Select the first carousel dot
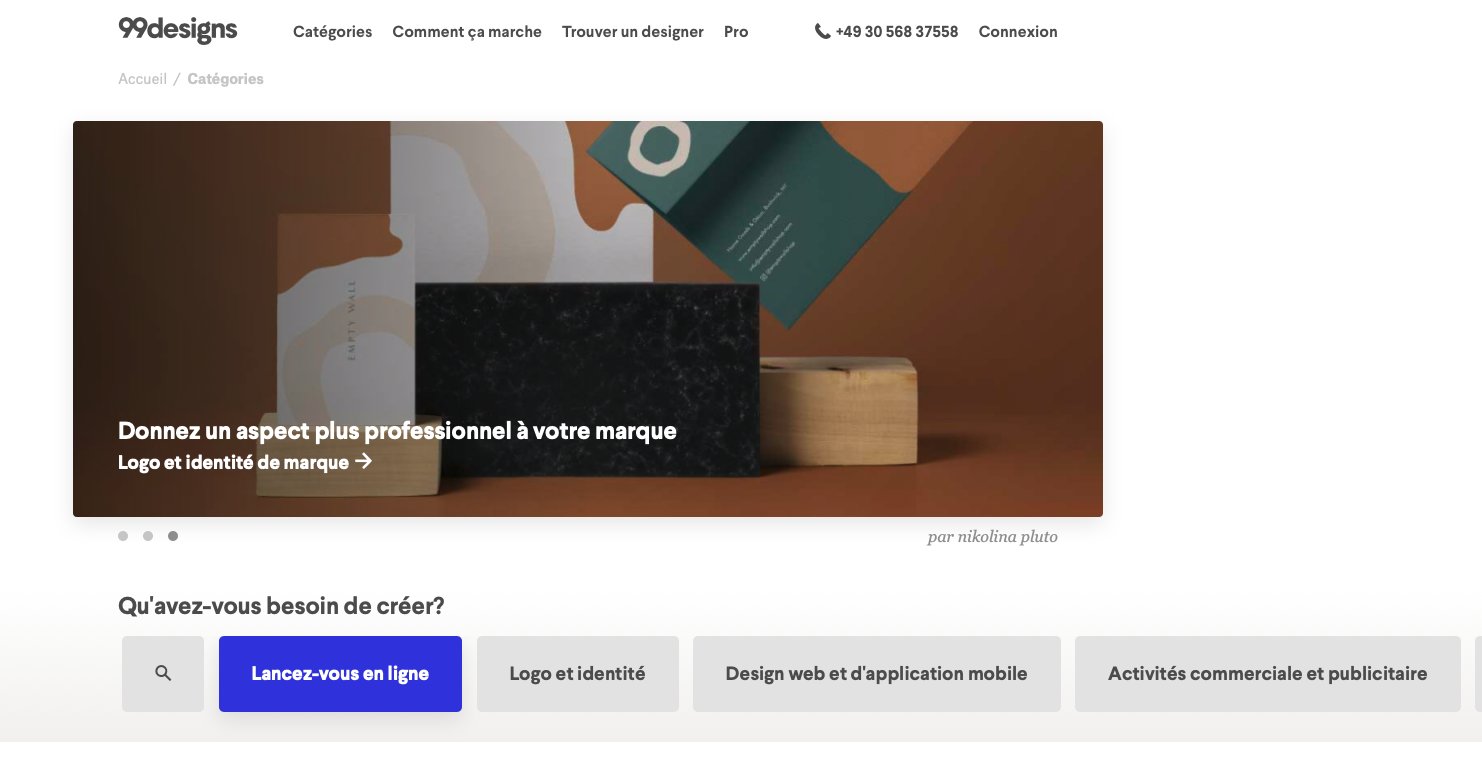Image resolution: width=1482 pixels, height=758 pixels. point(123,536)
